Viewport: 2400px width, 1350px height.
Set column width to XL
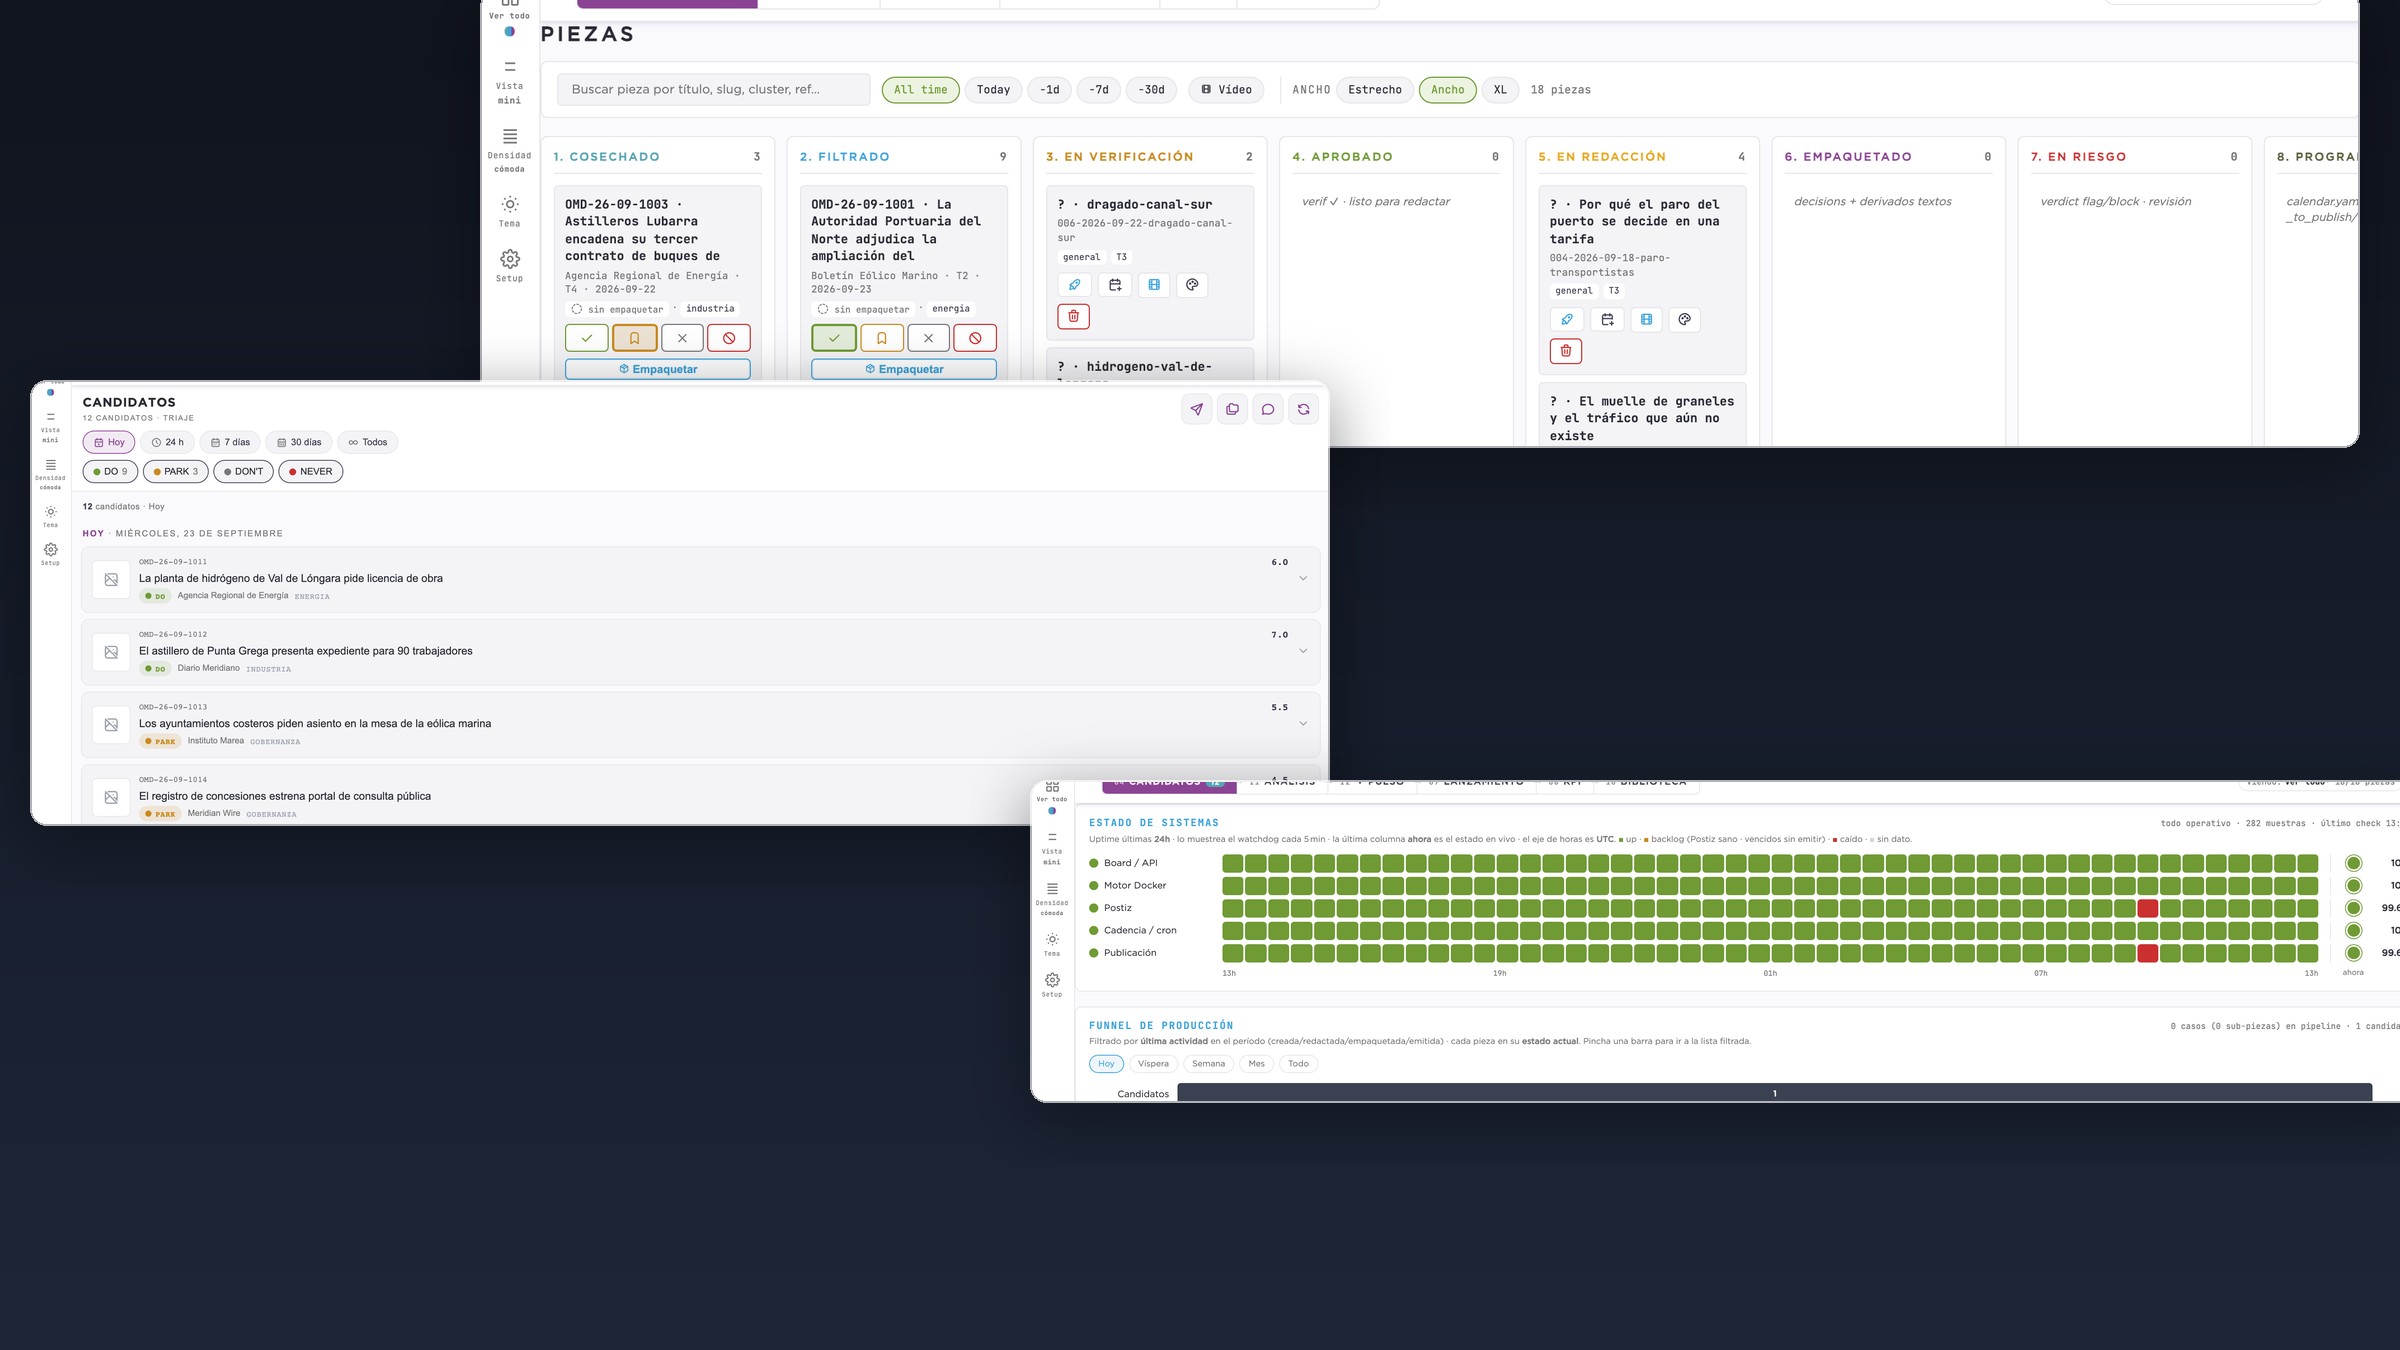[x=1500, y=90]
